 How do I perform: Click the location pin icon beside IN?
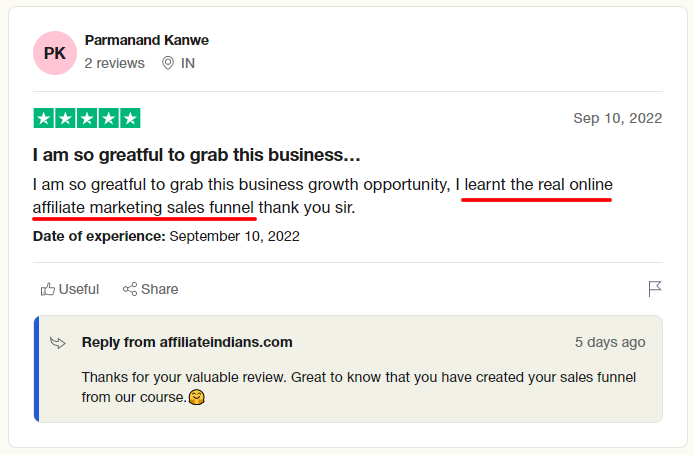168,63
